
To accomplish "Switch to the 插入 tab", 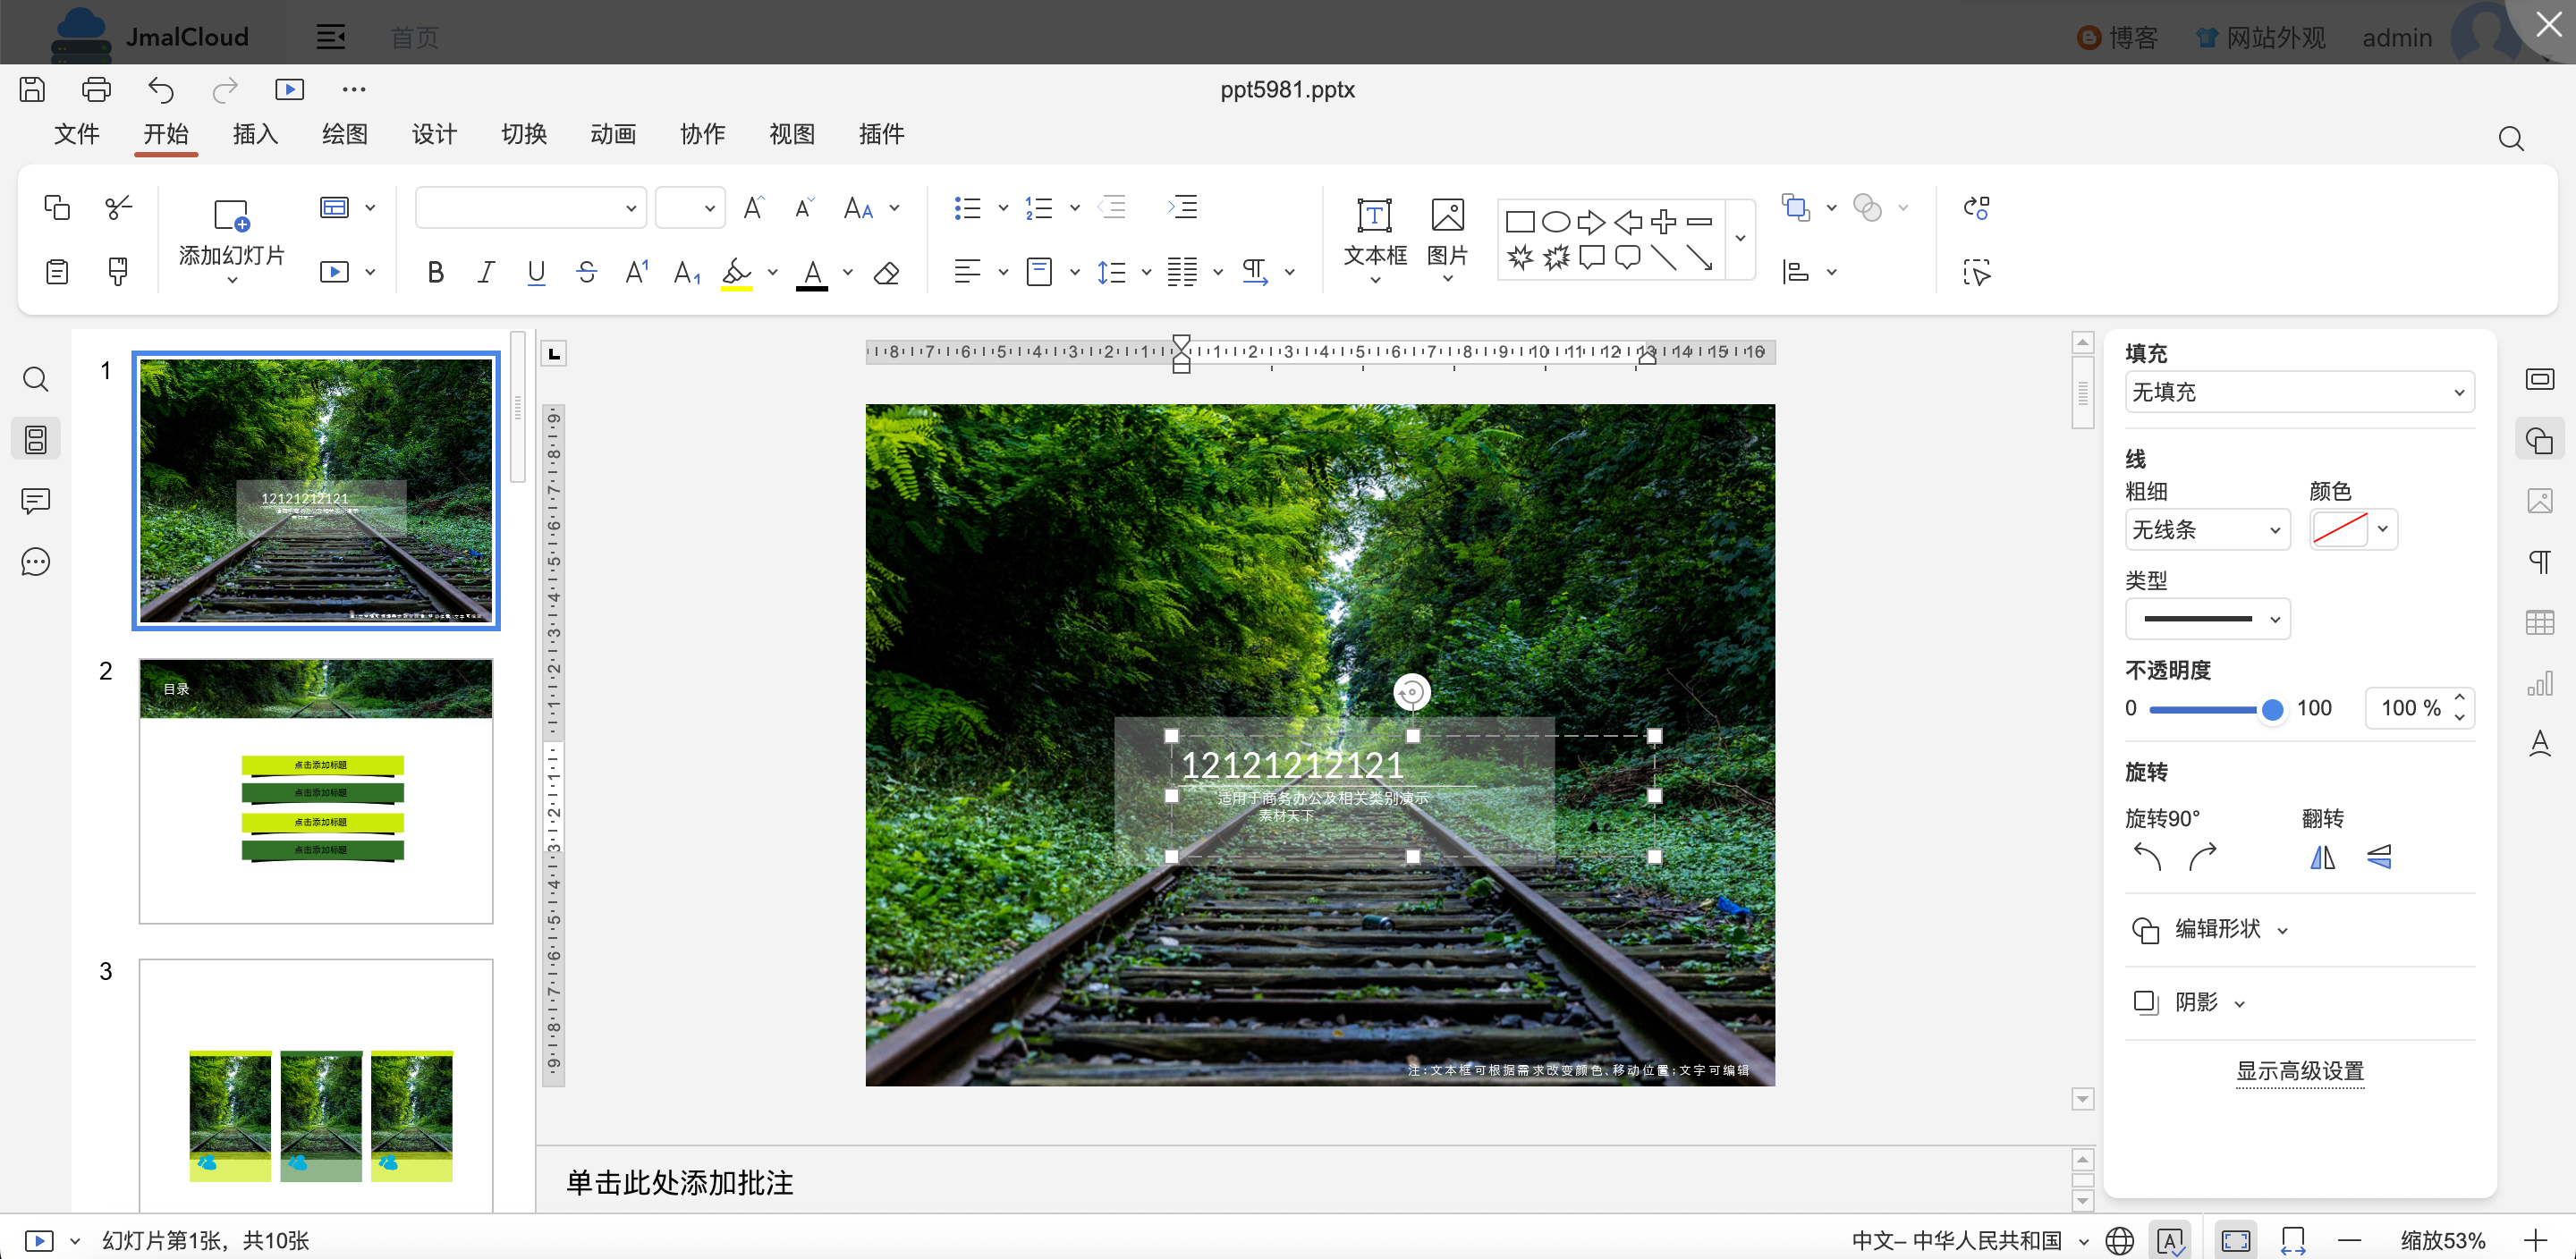I will coord(255,134).
